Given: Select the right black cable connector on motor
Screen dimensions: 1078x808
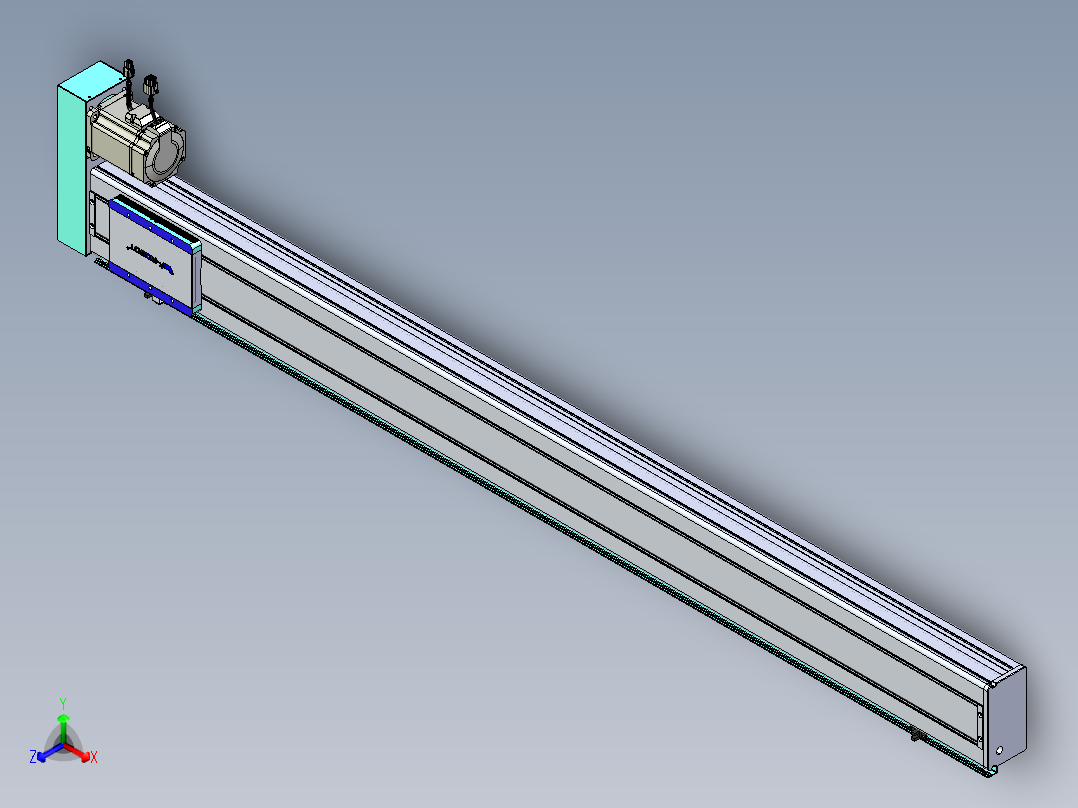Looking at the screenshot, I should (151, 86).
